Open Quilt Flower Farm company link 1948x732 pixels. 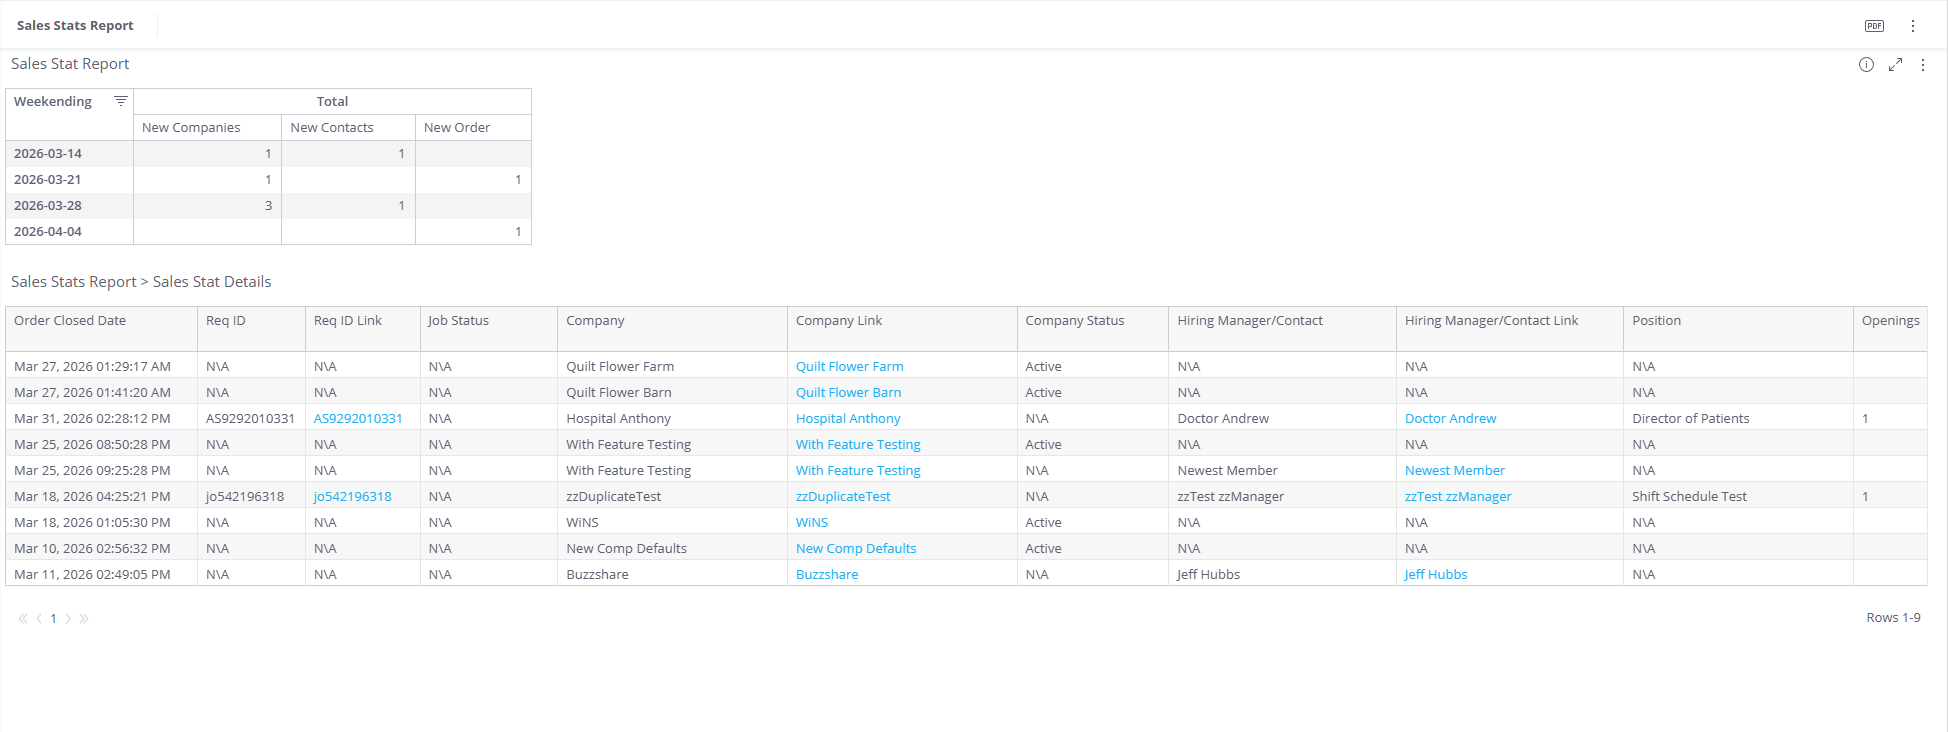[x=849, y=367]
